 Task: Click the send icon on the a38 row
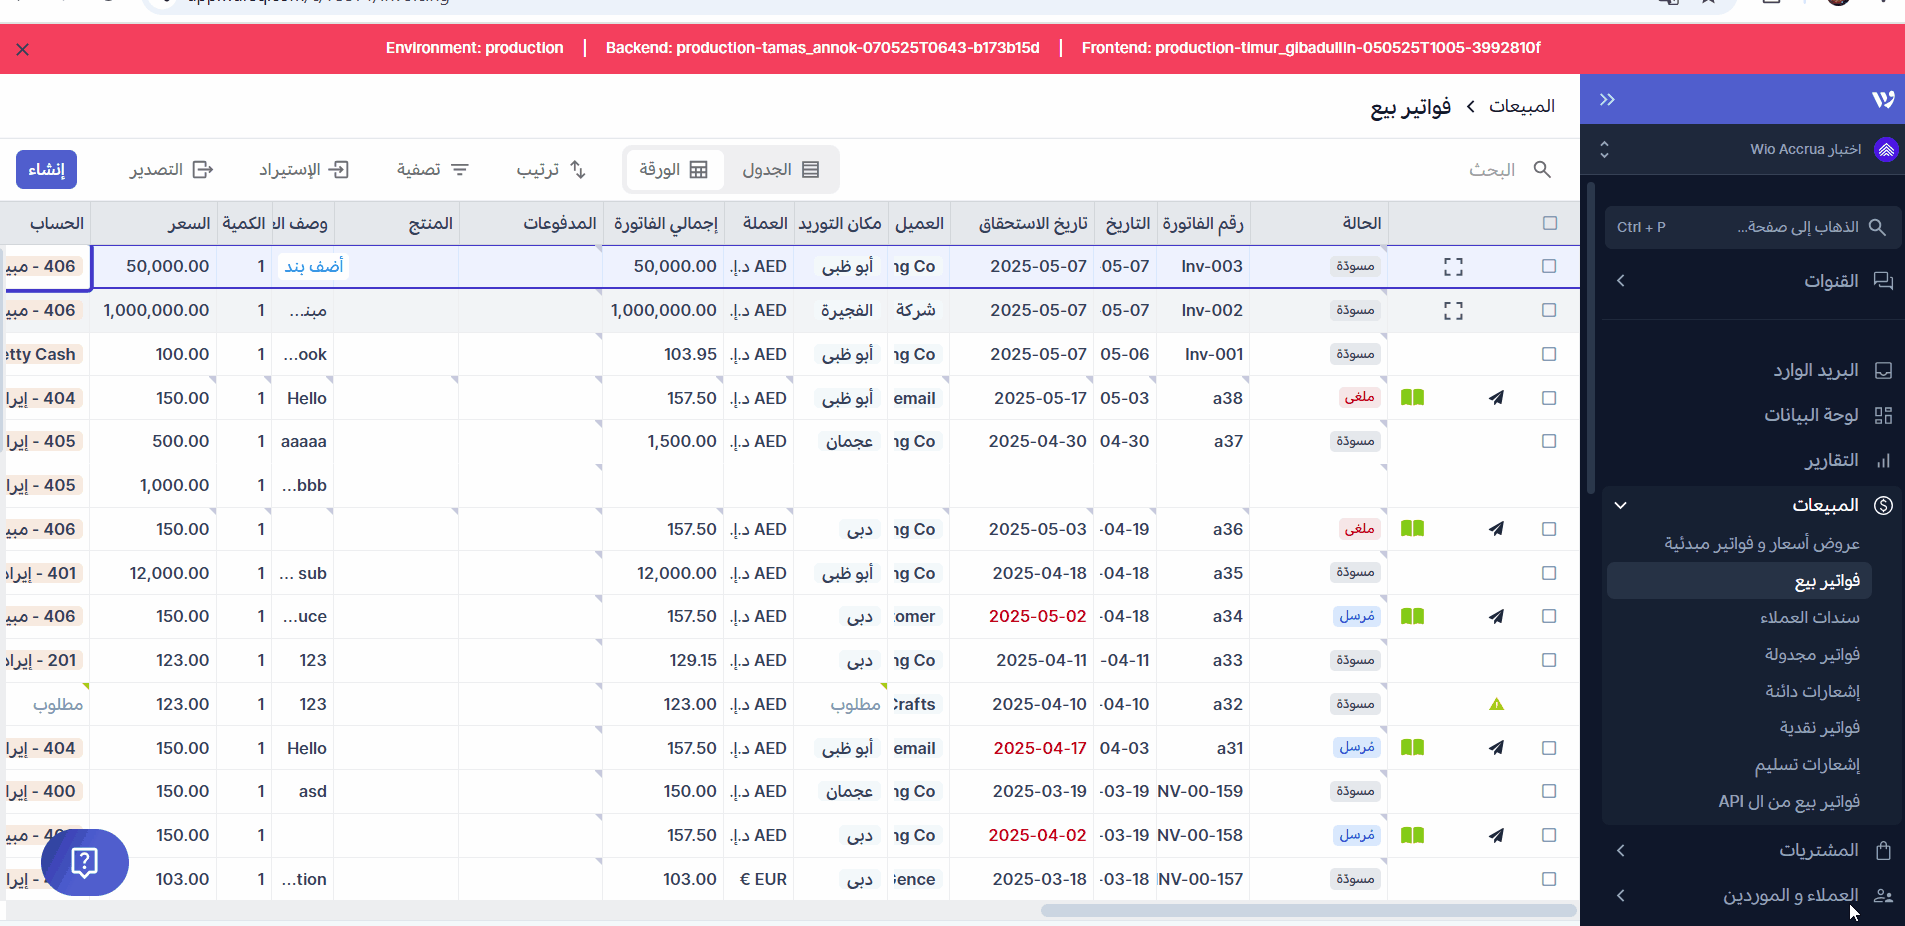click(x=1496, y=398)
